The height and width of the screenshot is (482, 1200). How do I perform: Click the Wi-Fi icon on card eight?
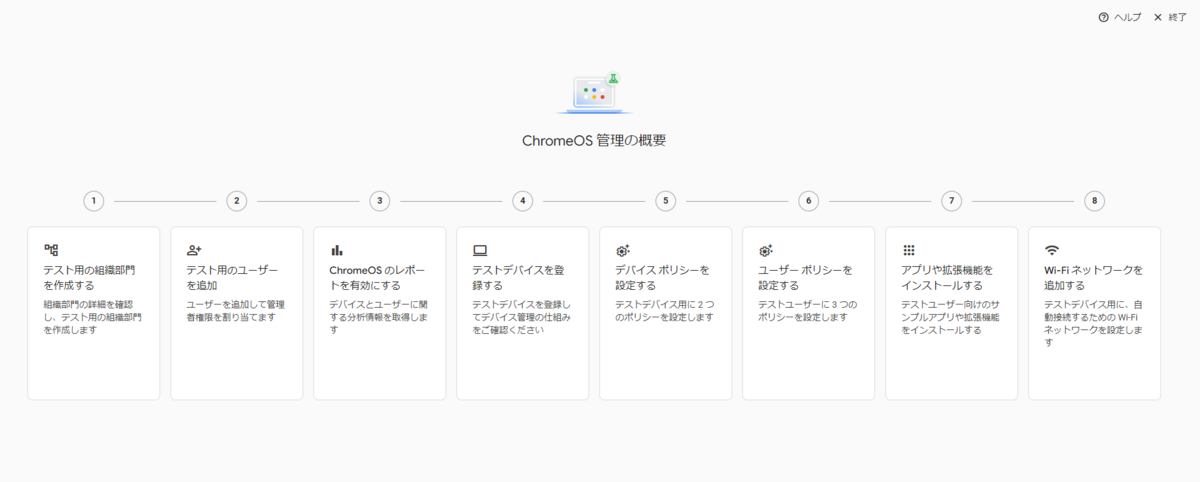coord(1052,250)
